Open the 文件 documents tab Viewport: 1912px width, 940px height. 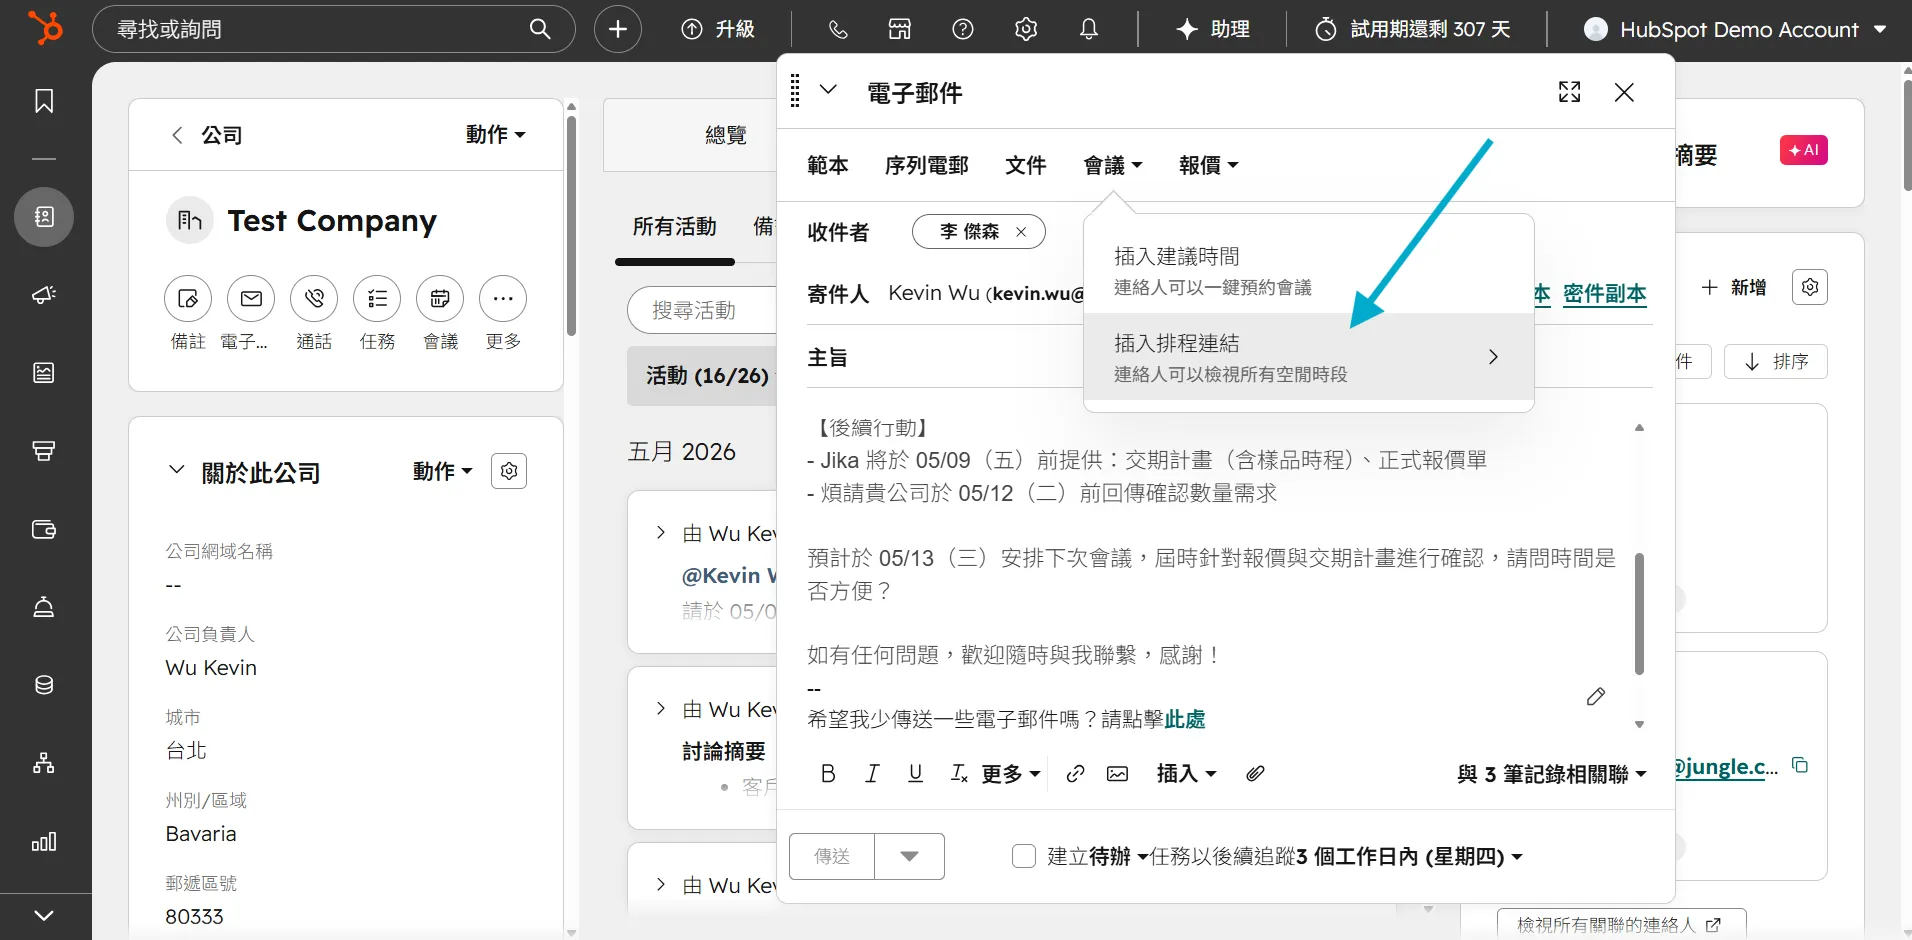click(1026, 165)
